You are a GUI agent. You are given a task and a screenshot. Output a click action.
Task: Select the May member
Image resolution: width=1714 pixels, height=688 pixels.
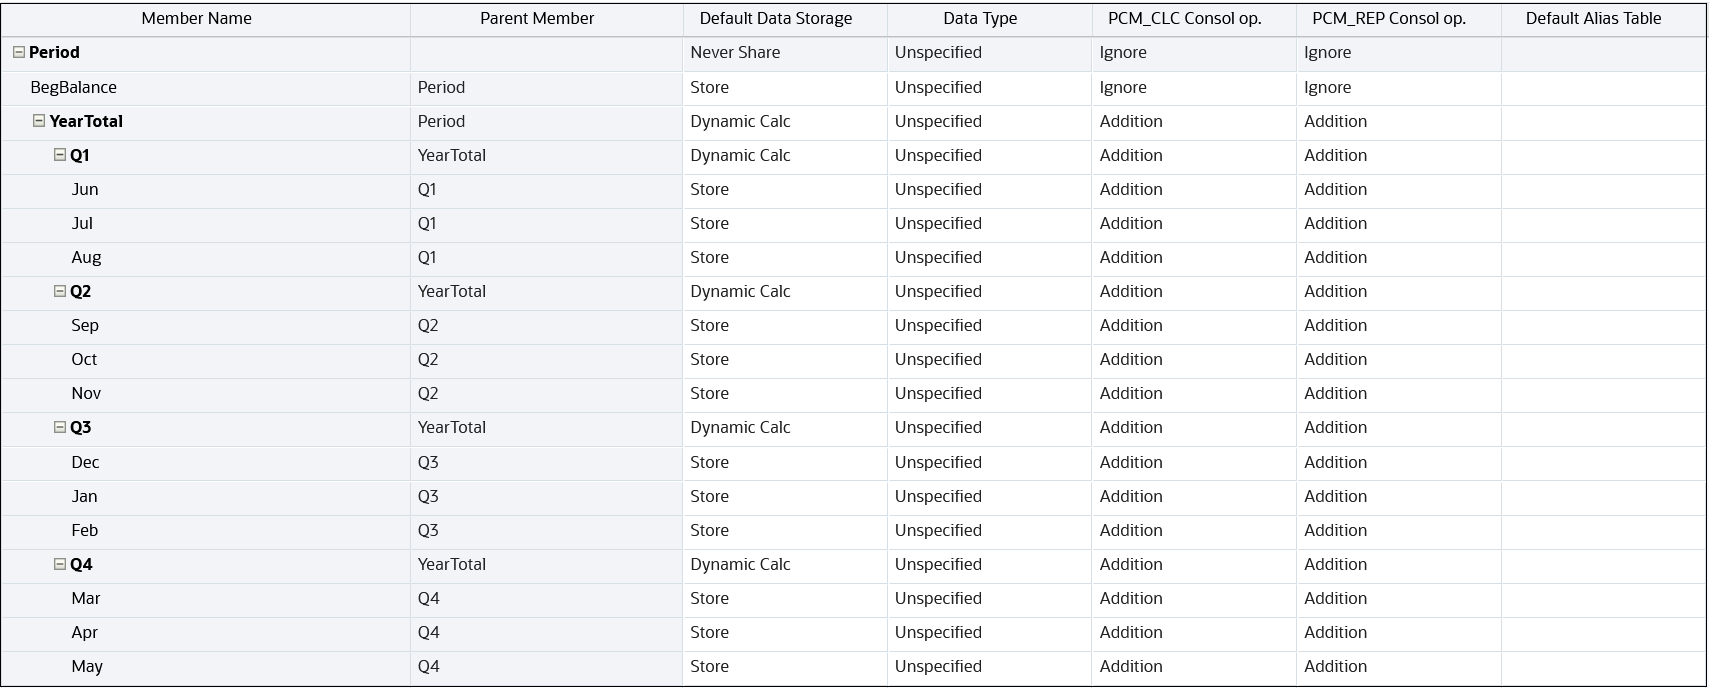(x=87, y=666)
